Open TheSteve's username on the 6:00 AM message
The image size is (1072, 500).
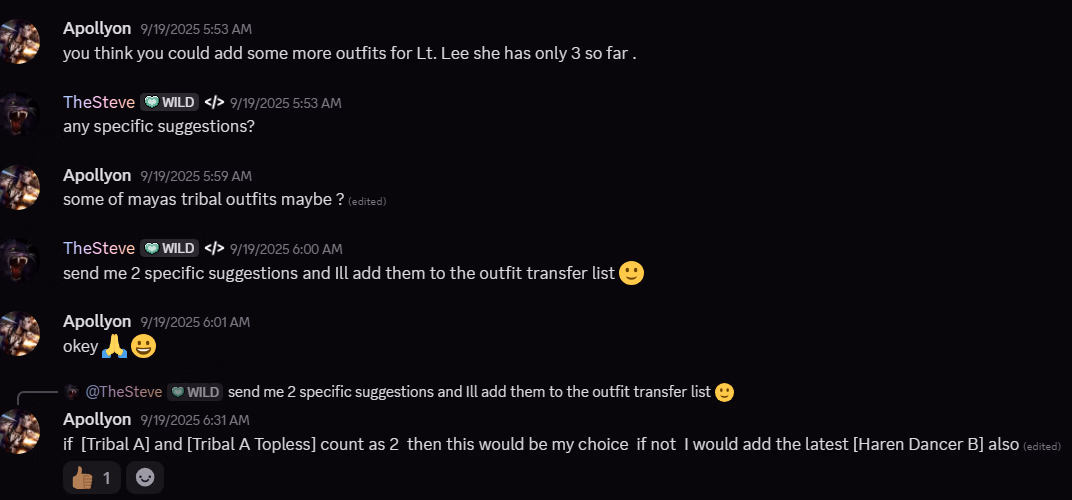(x=99, y=248)
